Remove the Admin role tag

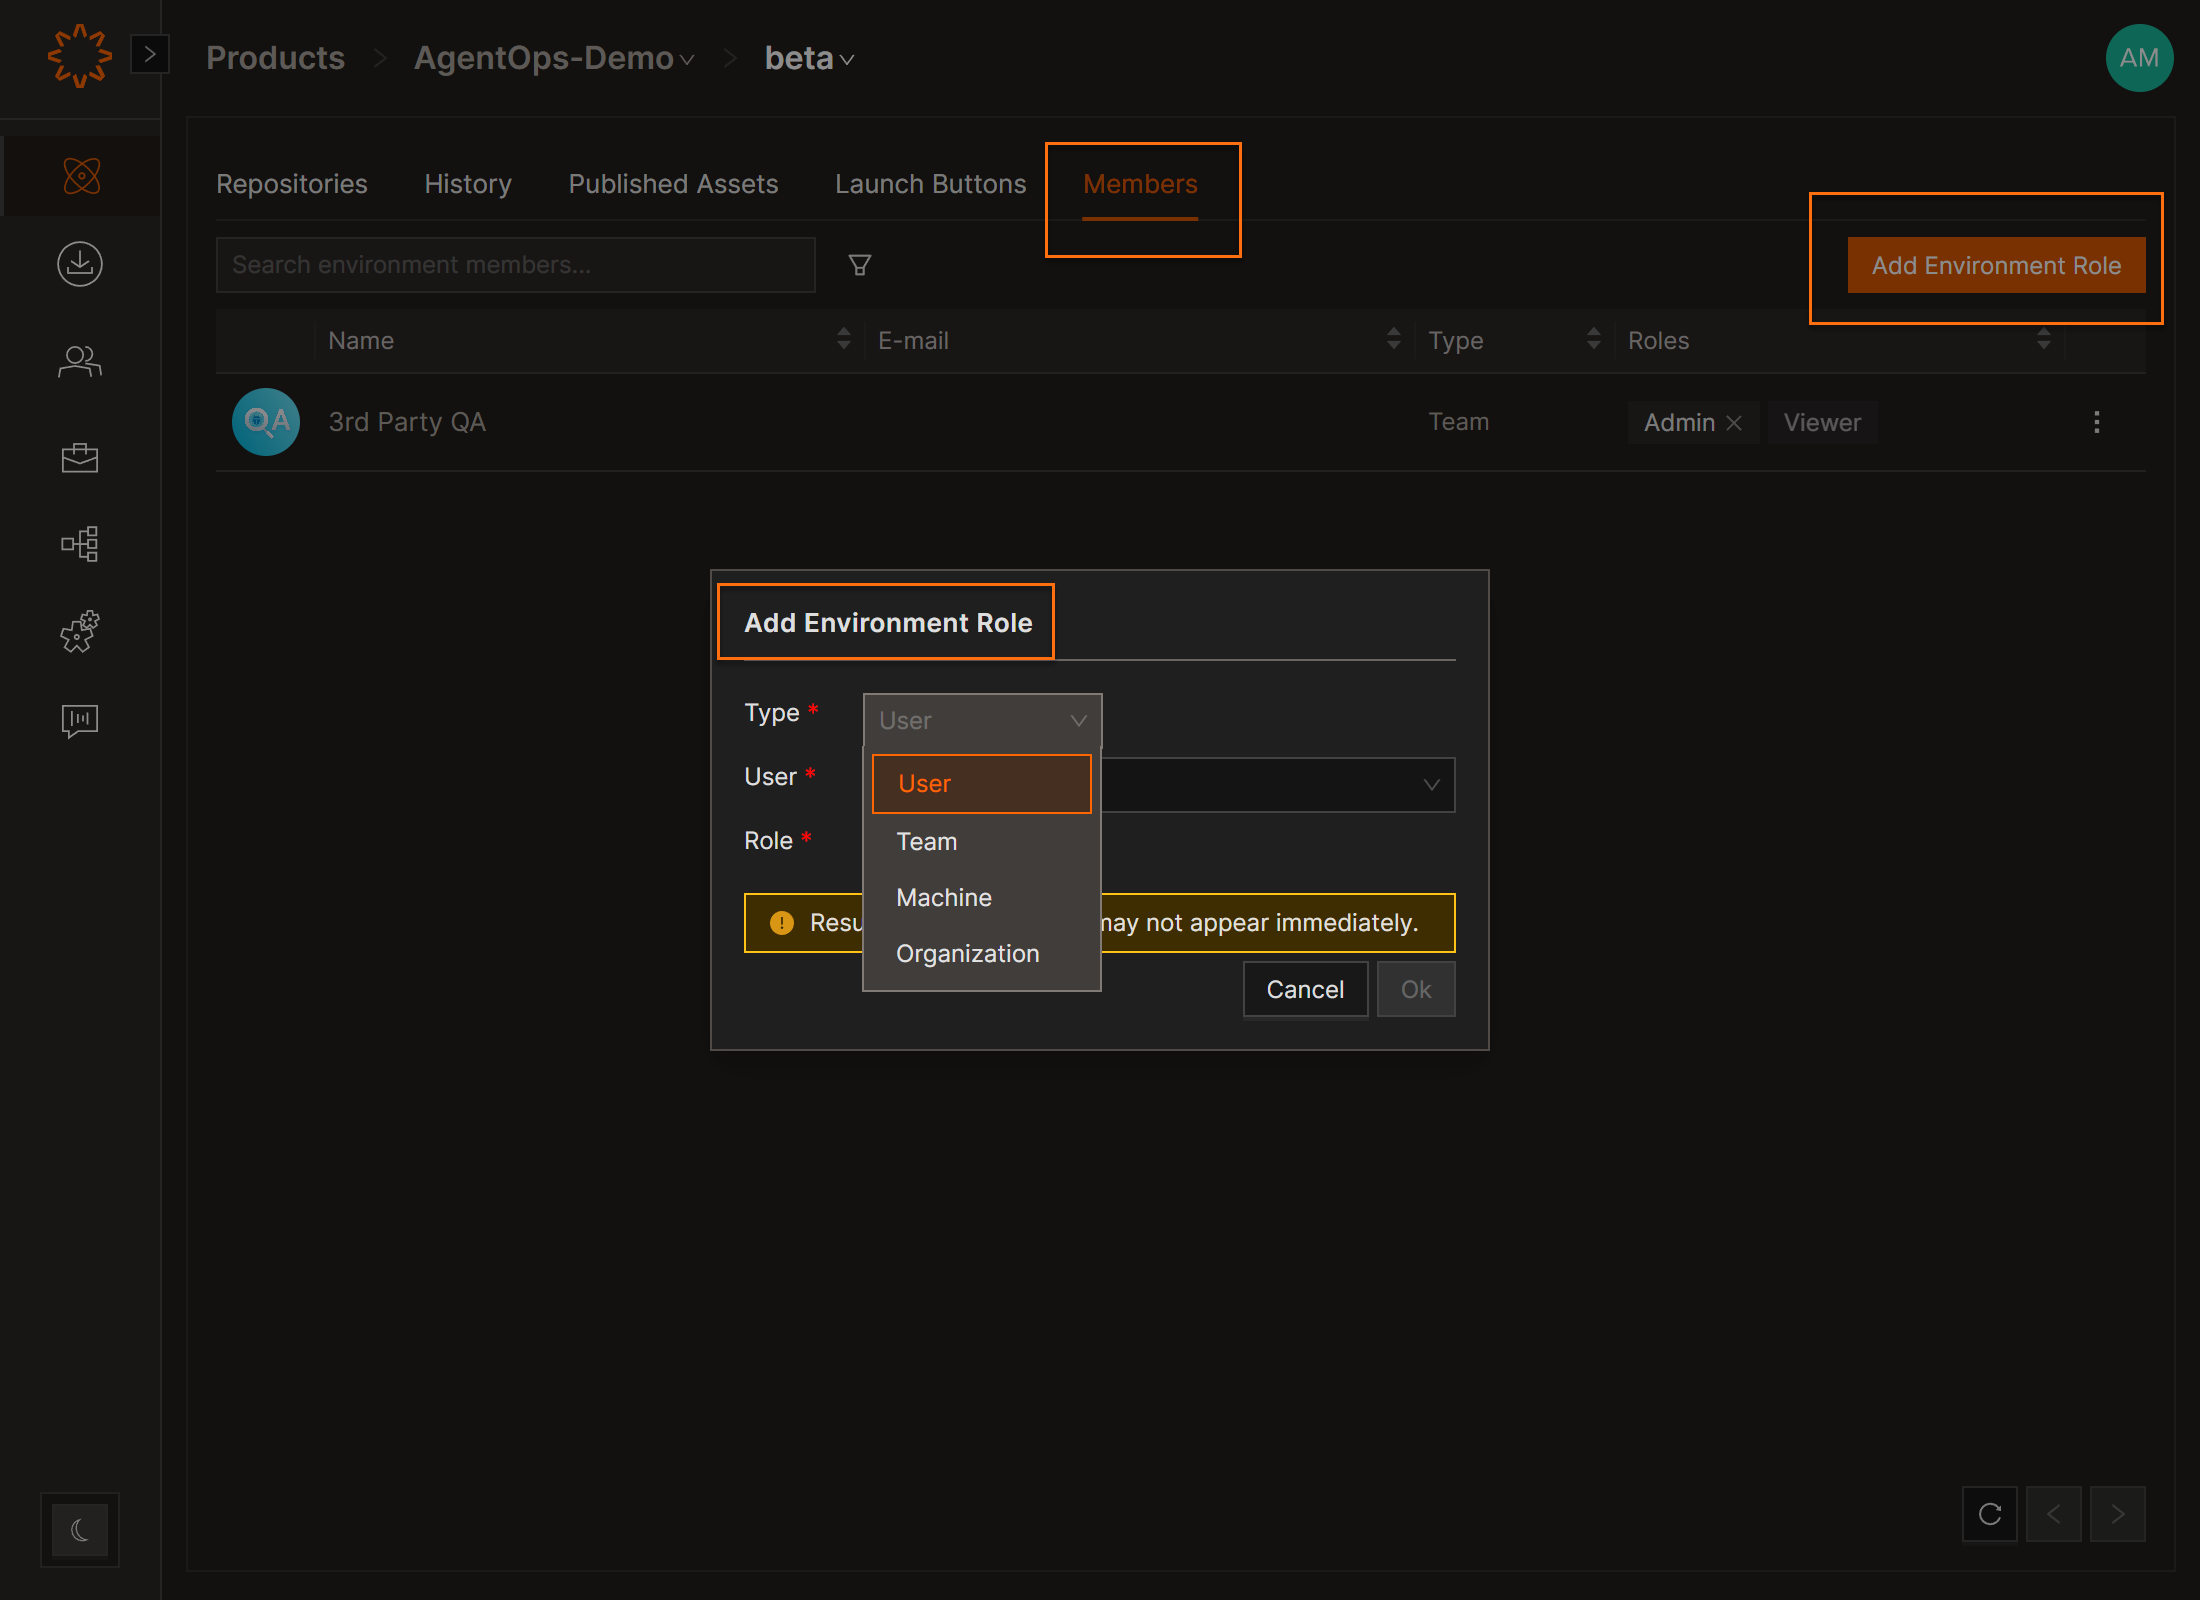coord(1734,423)
